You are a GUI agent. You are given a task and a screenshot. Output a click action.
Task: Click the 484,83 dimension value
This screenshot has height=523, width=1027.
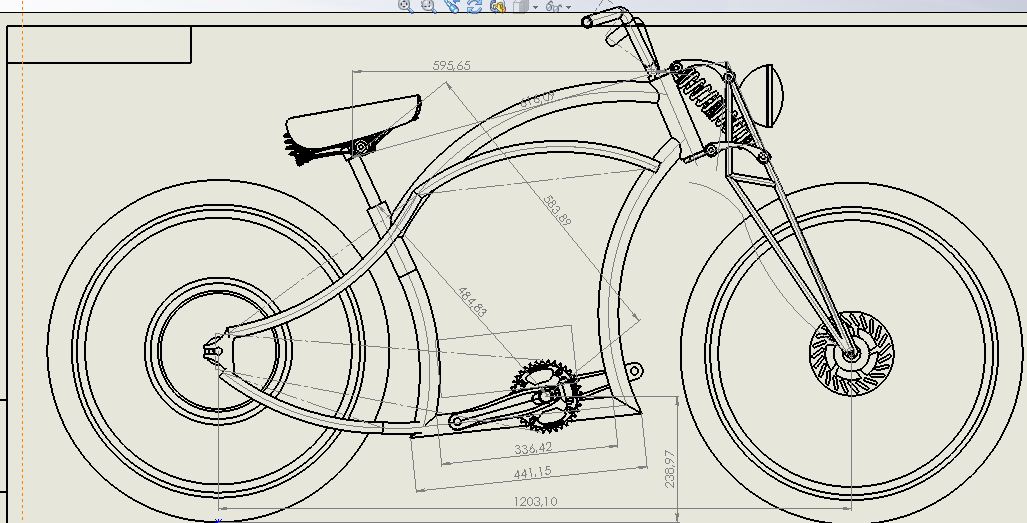(472, 302)
